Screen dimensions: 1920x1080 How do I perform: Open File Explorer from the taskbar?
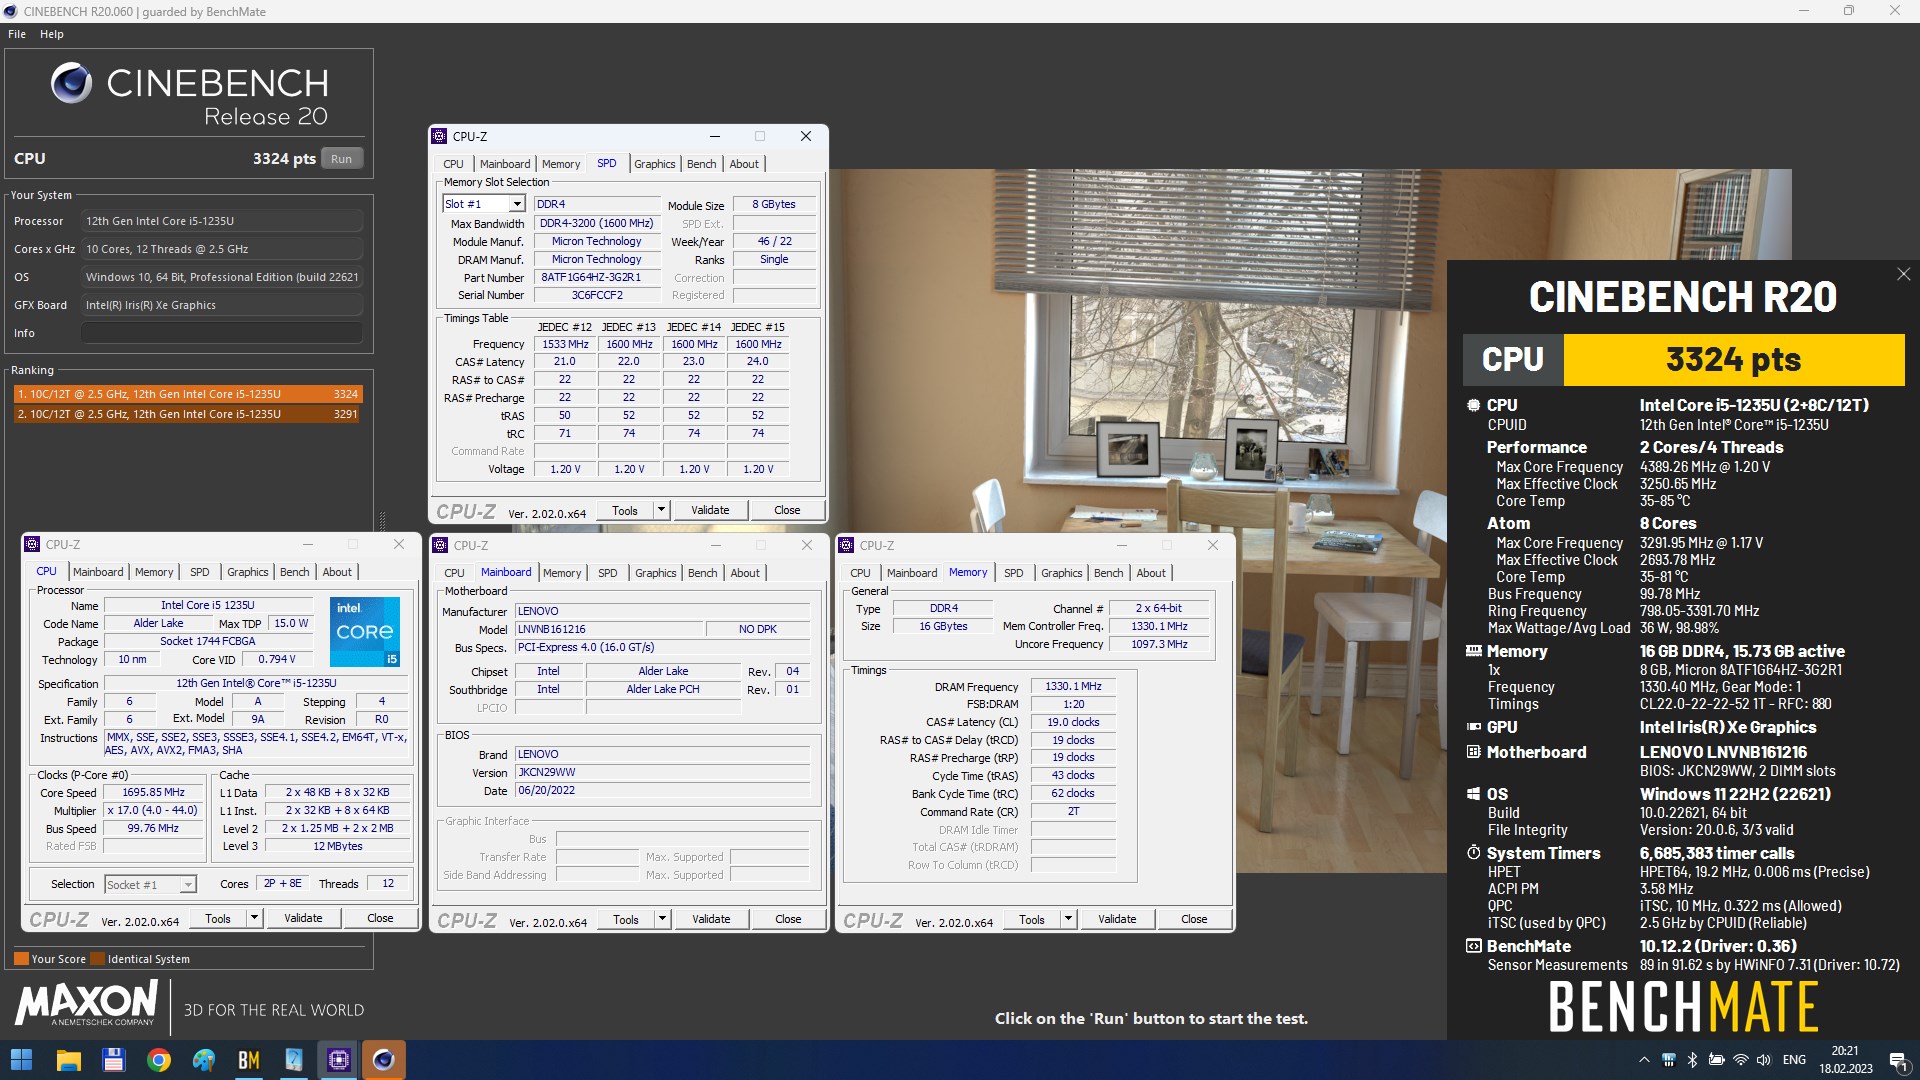[68, 1060]
